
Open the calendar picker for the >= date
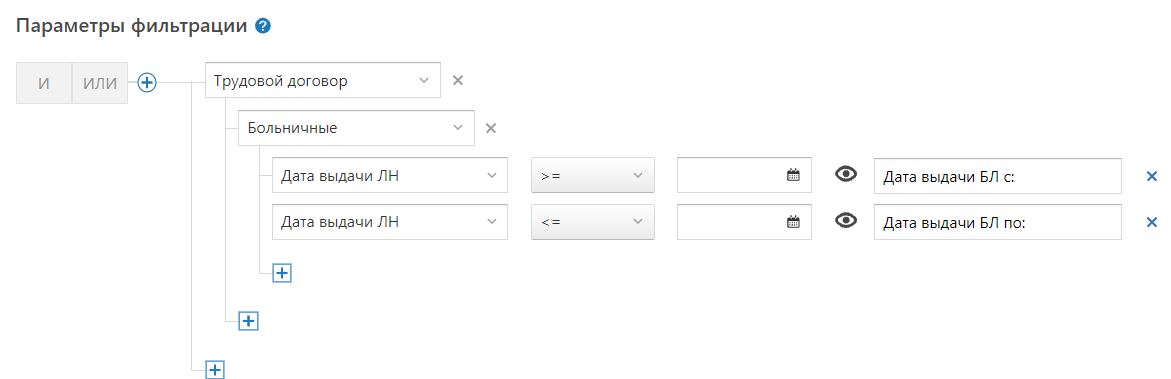click(793, 175)
